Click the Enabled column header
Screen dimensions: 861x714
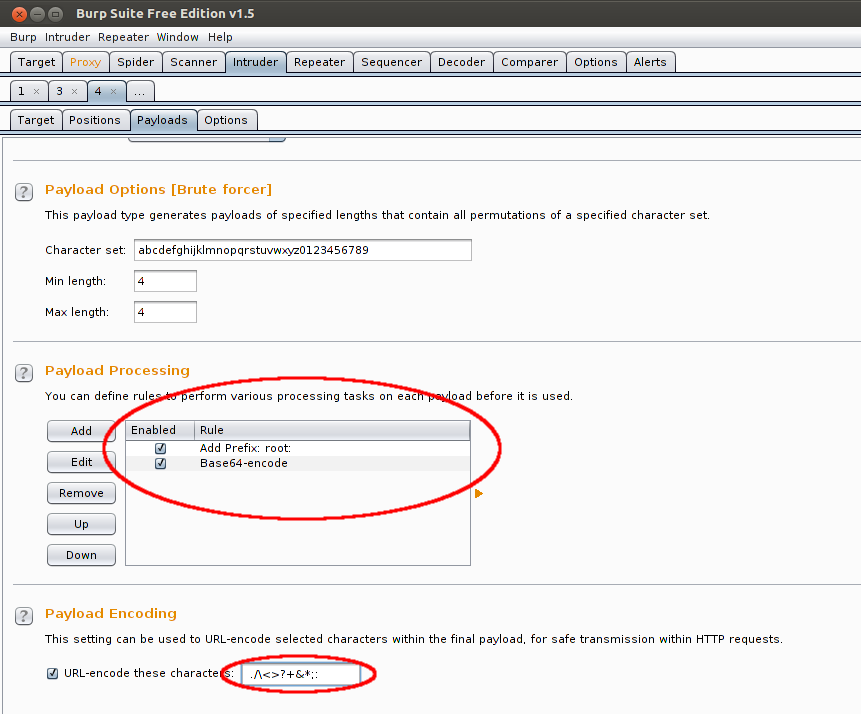[160, 430]
